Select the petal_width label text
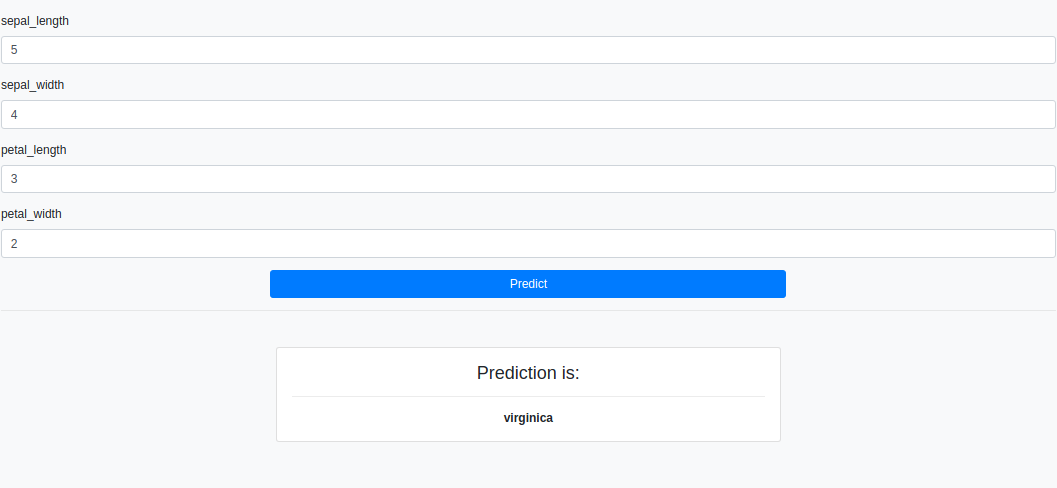This screenshot has height=488, width=1057. [x=32, y=214]
